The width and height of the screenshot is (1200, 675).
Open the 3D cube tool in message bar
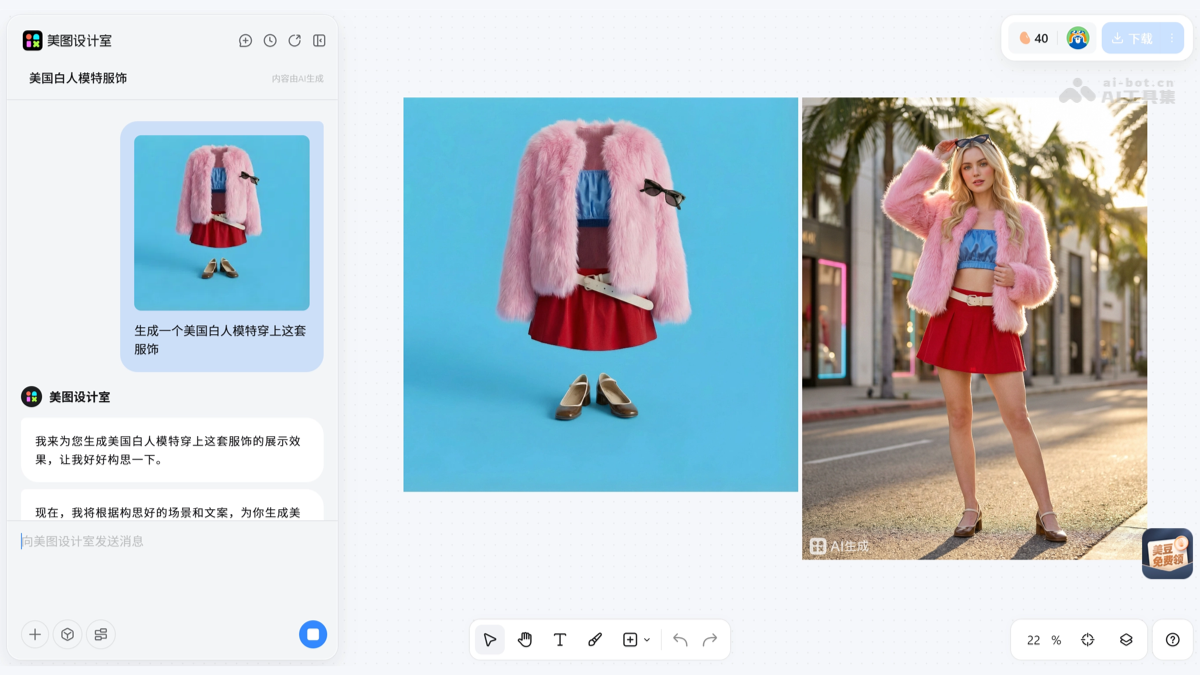point(67,634)
